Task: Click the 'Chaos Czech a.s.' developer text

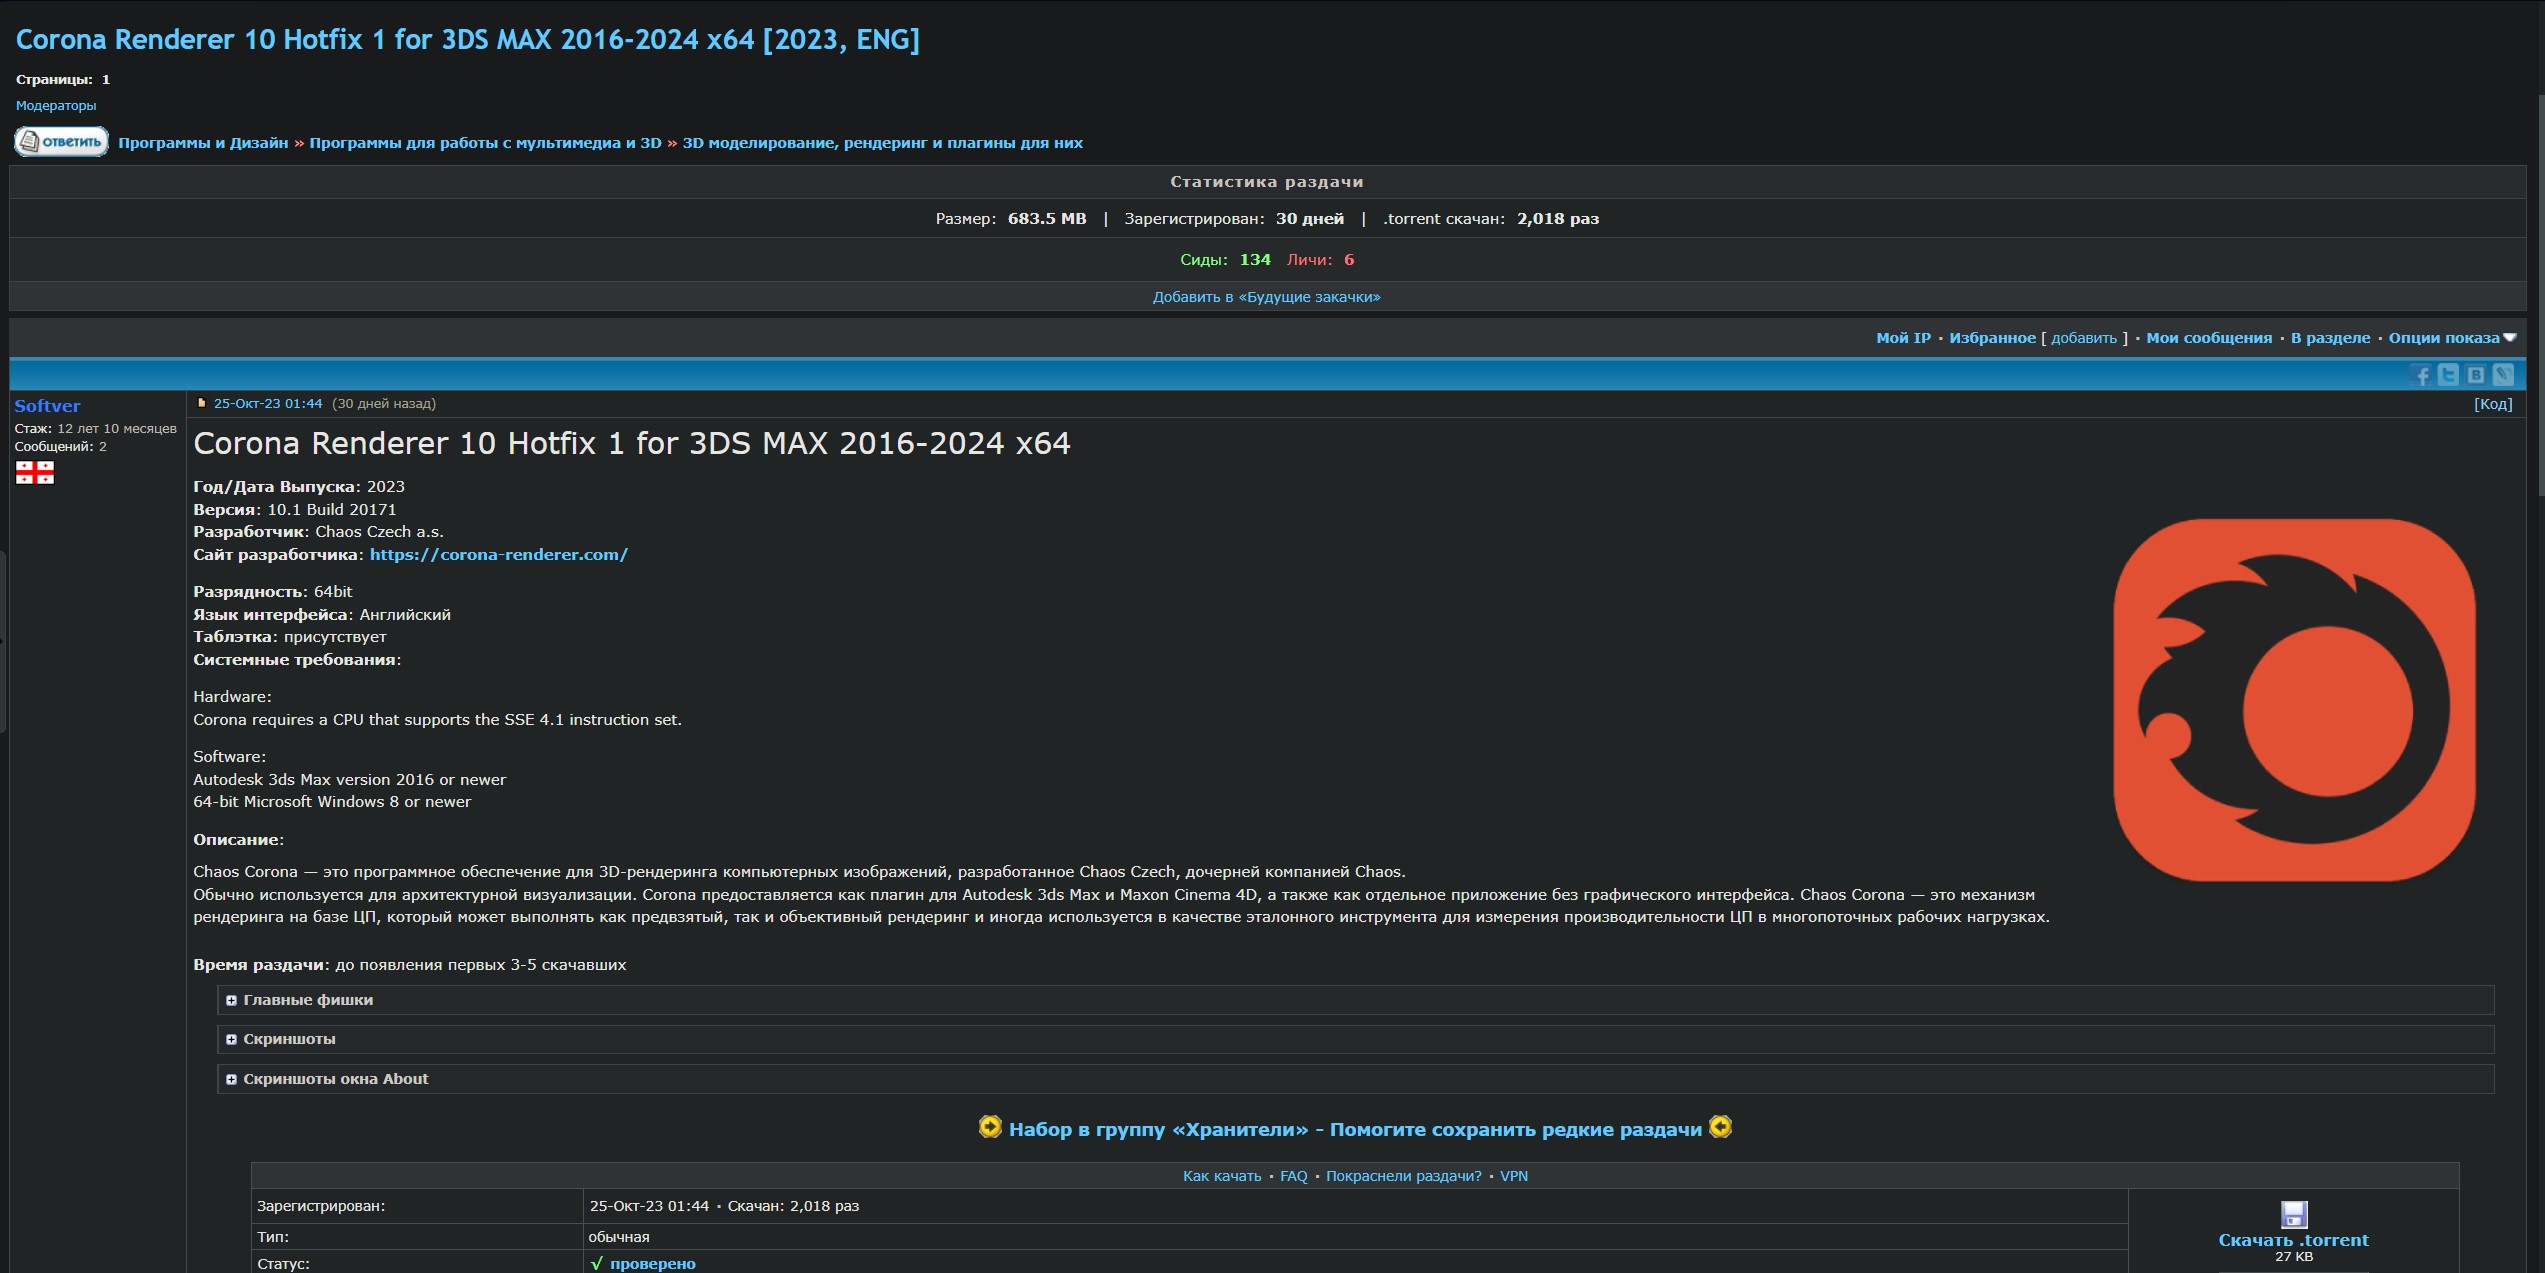Action: point(379,532)
